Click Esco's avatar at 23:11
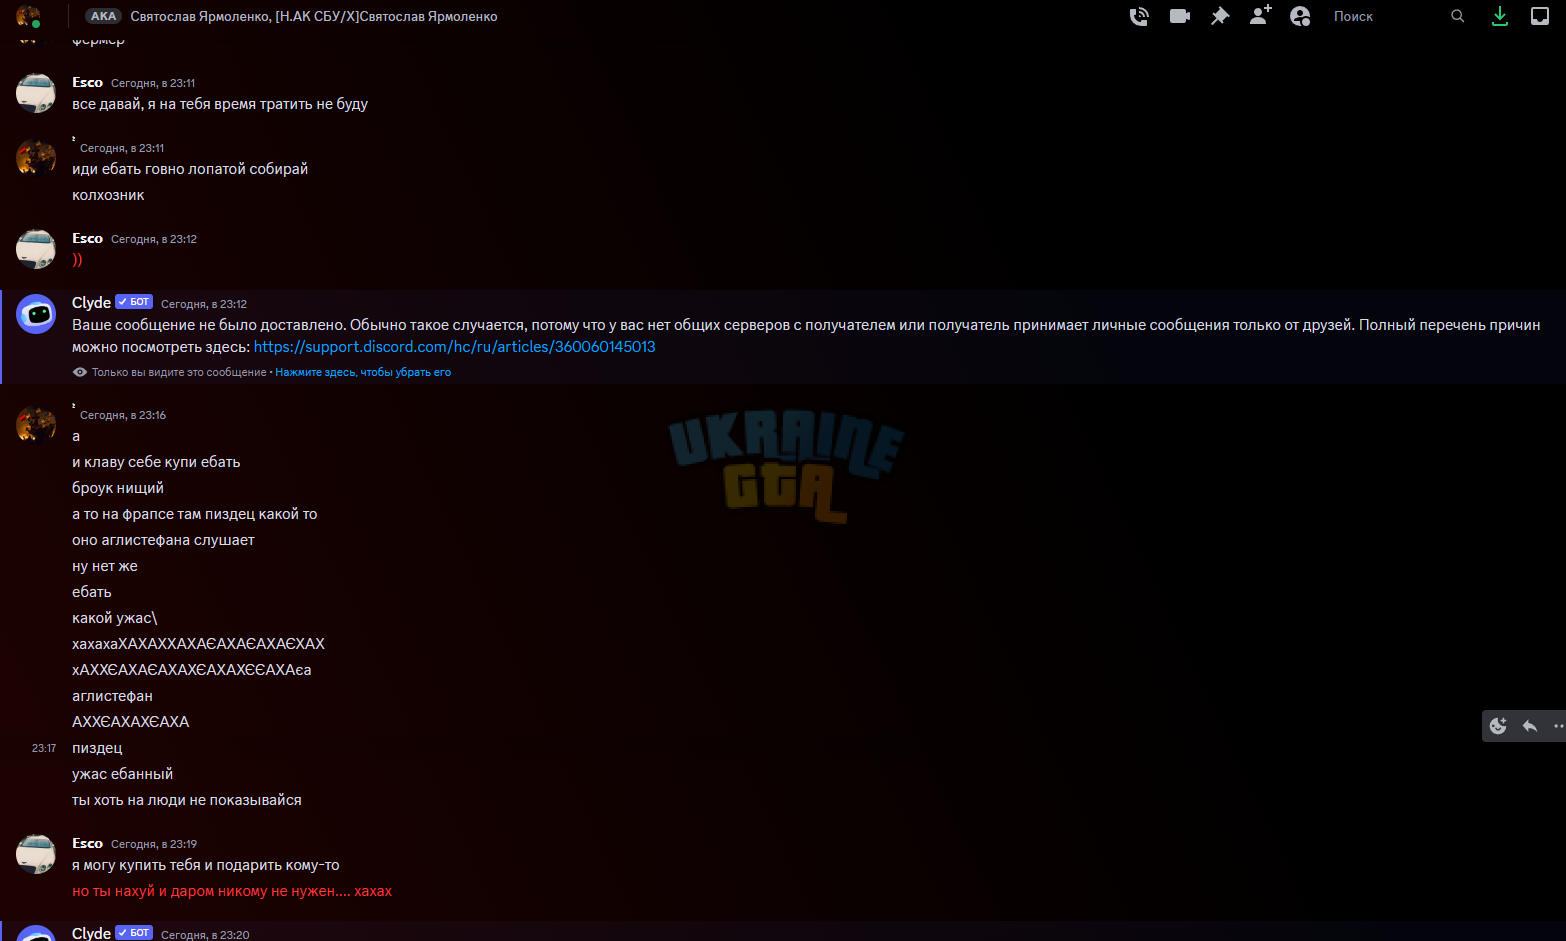The image size is (1566, 941). [36, 93]
